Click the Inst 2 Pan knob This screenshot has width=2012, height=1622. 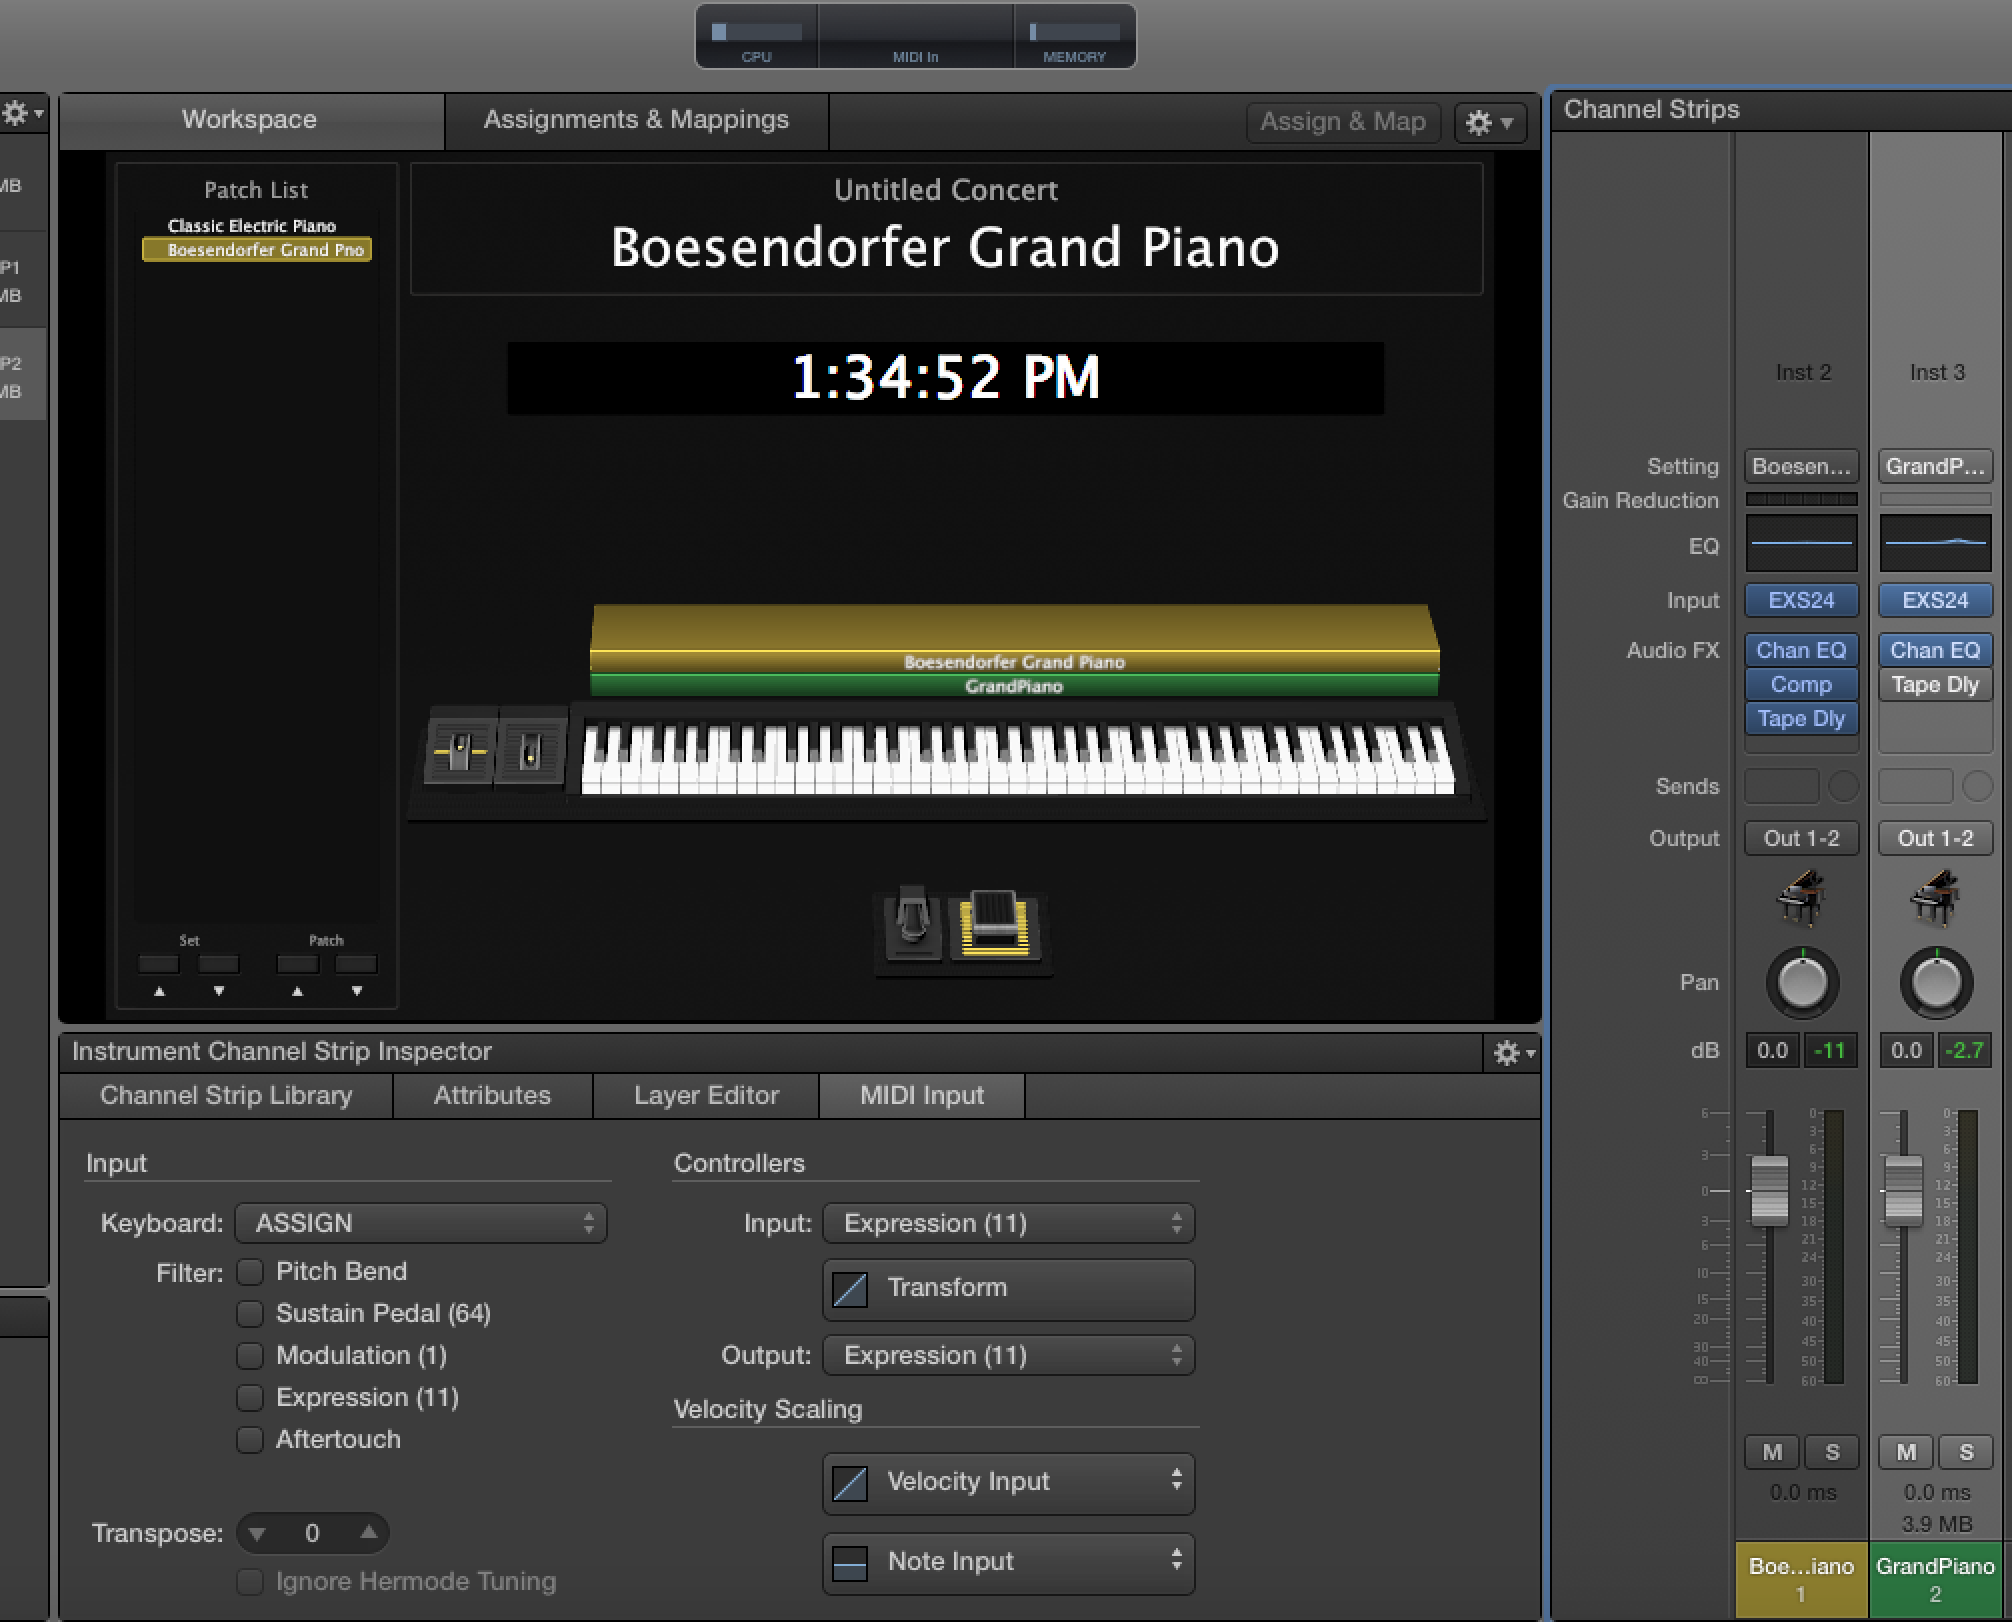1802,982
